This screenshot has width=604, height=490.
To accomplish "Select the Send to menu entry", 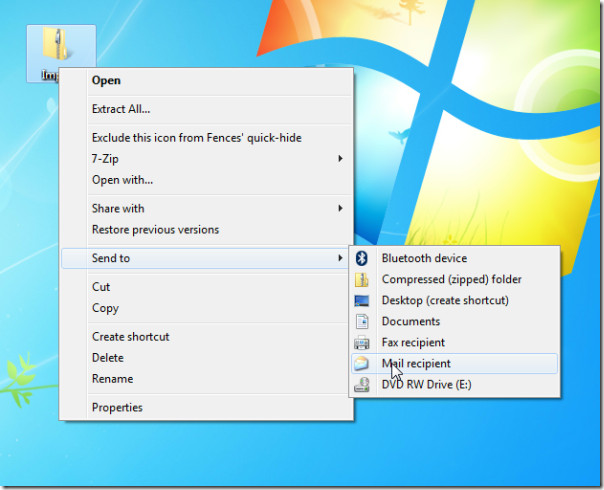I will 205,258.
